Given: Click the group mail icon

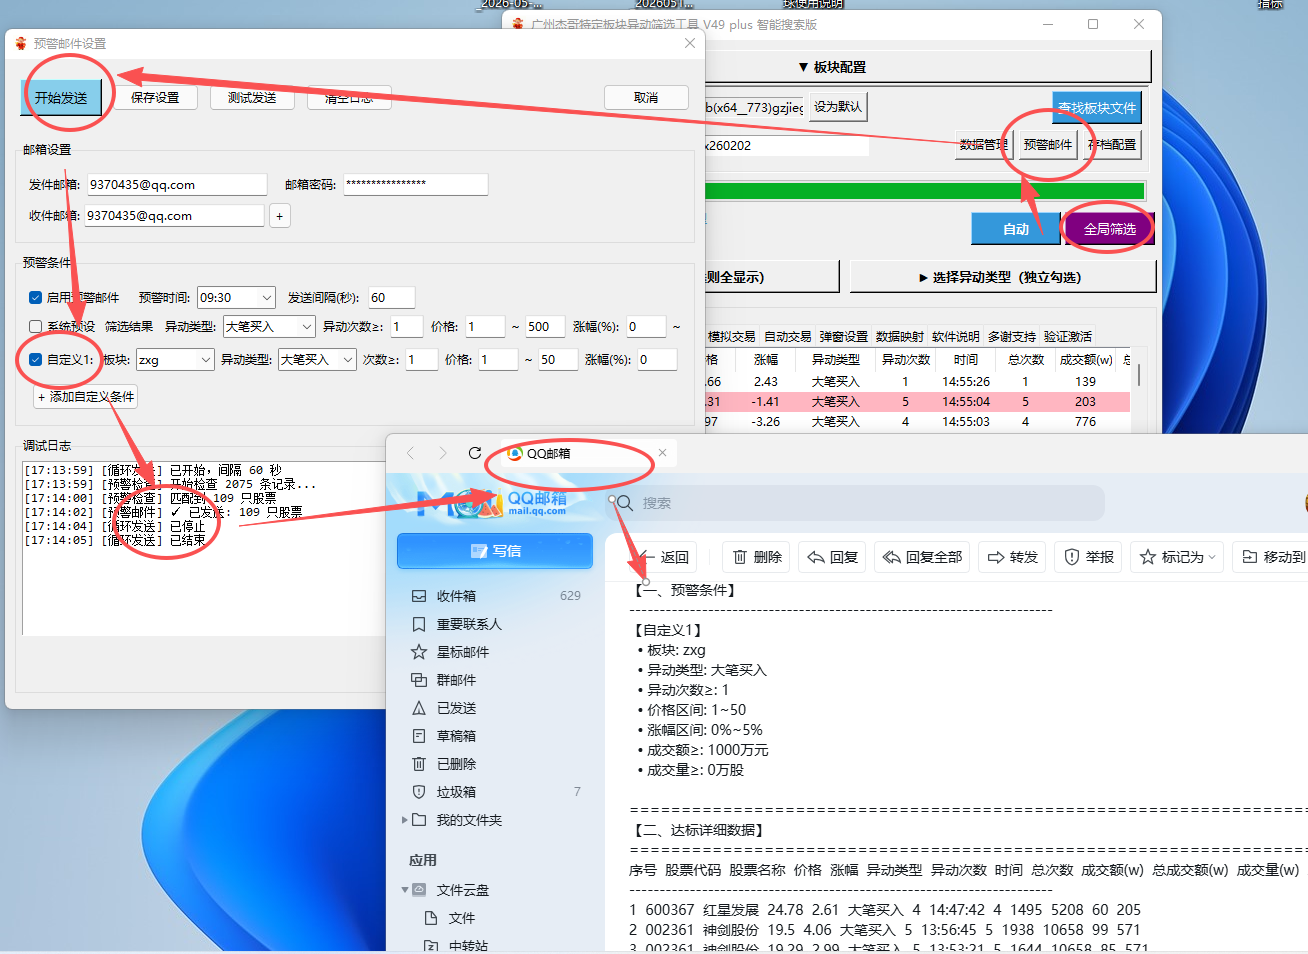Looking at the screenshot, I should click(419, 680).
